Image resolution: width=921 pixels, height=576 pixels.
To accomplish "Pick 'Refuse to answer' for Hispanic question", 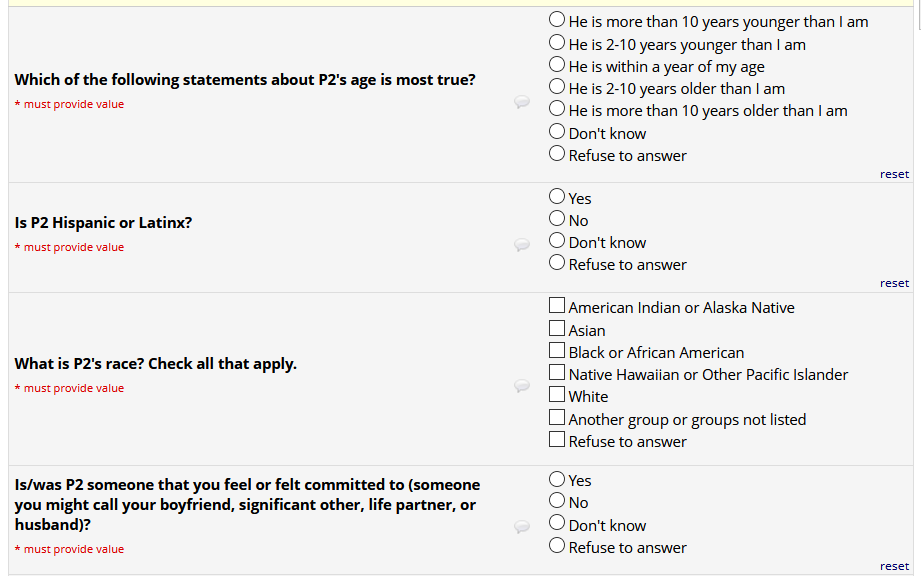I will point(557,263).
